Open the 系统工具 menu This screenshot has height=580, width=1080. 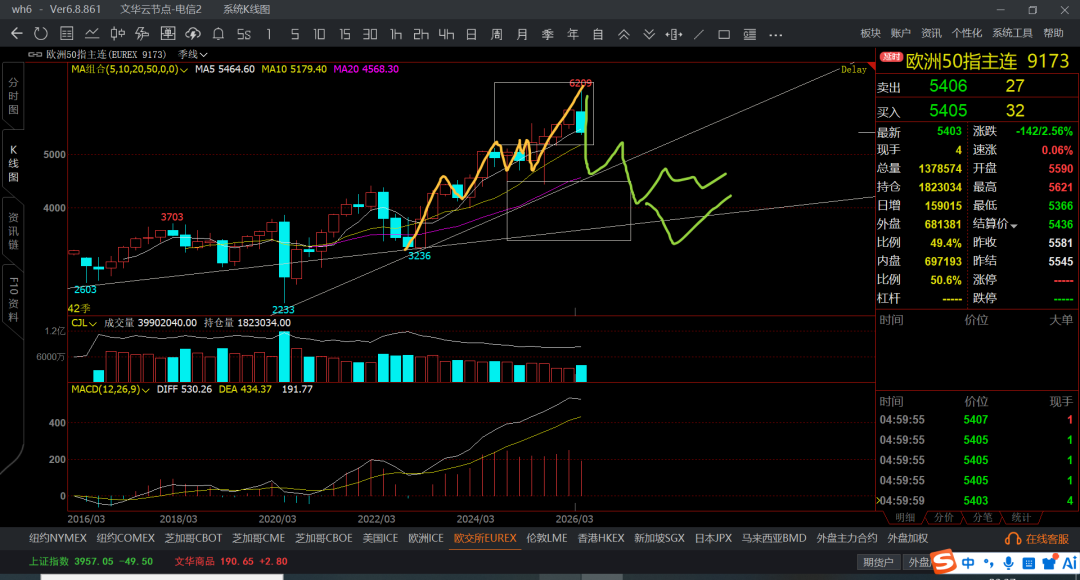pos(1012,33)
